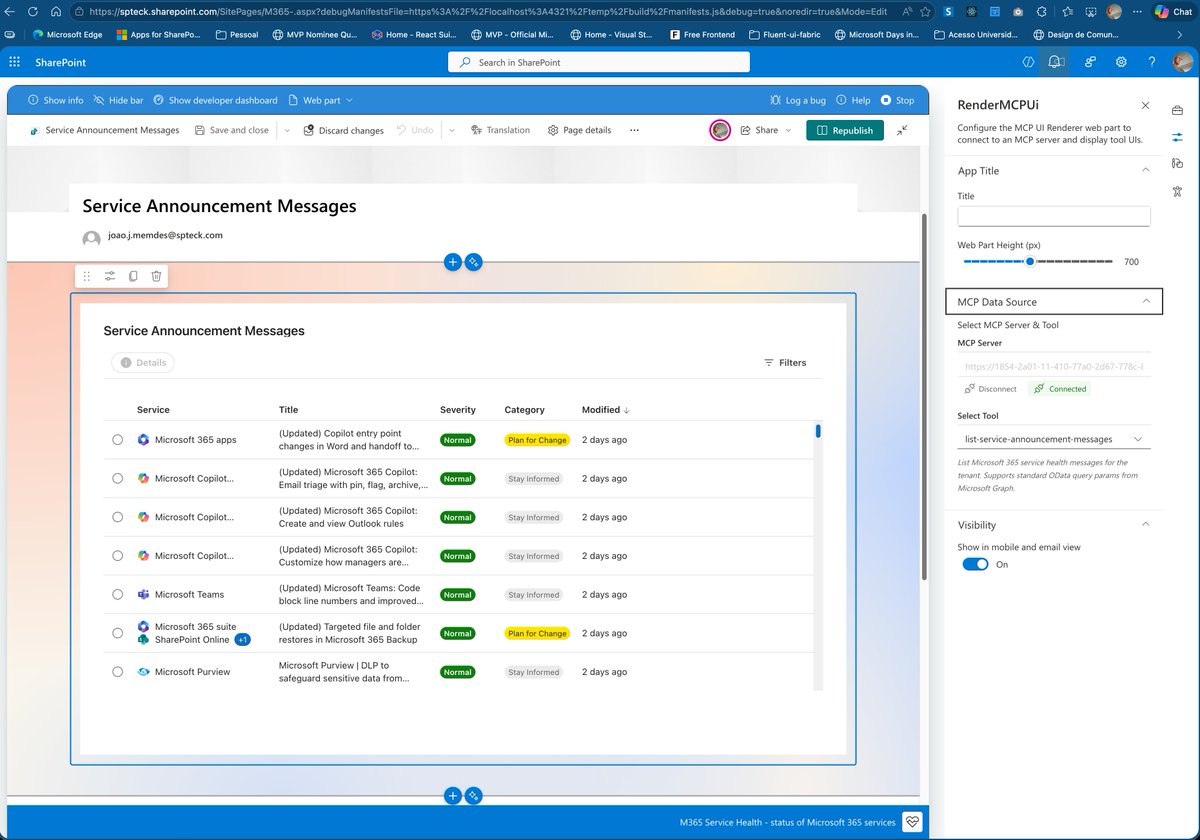Select the radio button for Microsoft Teams row

pos(117,594)
